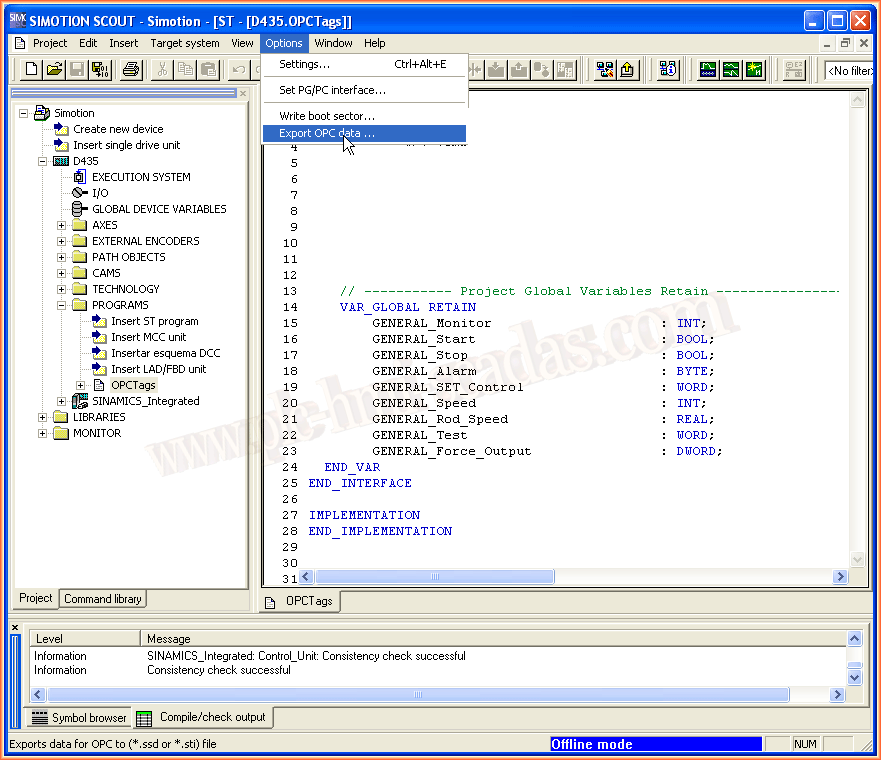Image resolution: width=881 pixels, height=760 pixels.
Task: Select Export OPC data menu entry
Action: [x=327, y=133]
